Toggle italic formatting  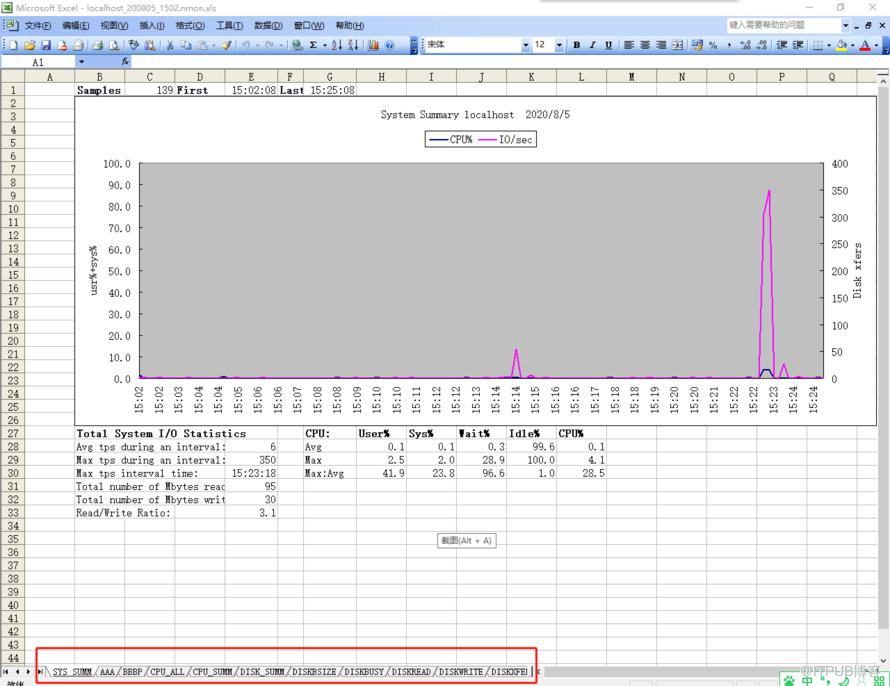[593, 45]
